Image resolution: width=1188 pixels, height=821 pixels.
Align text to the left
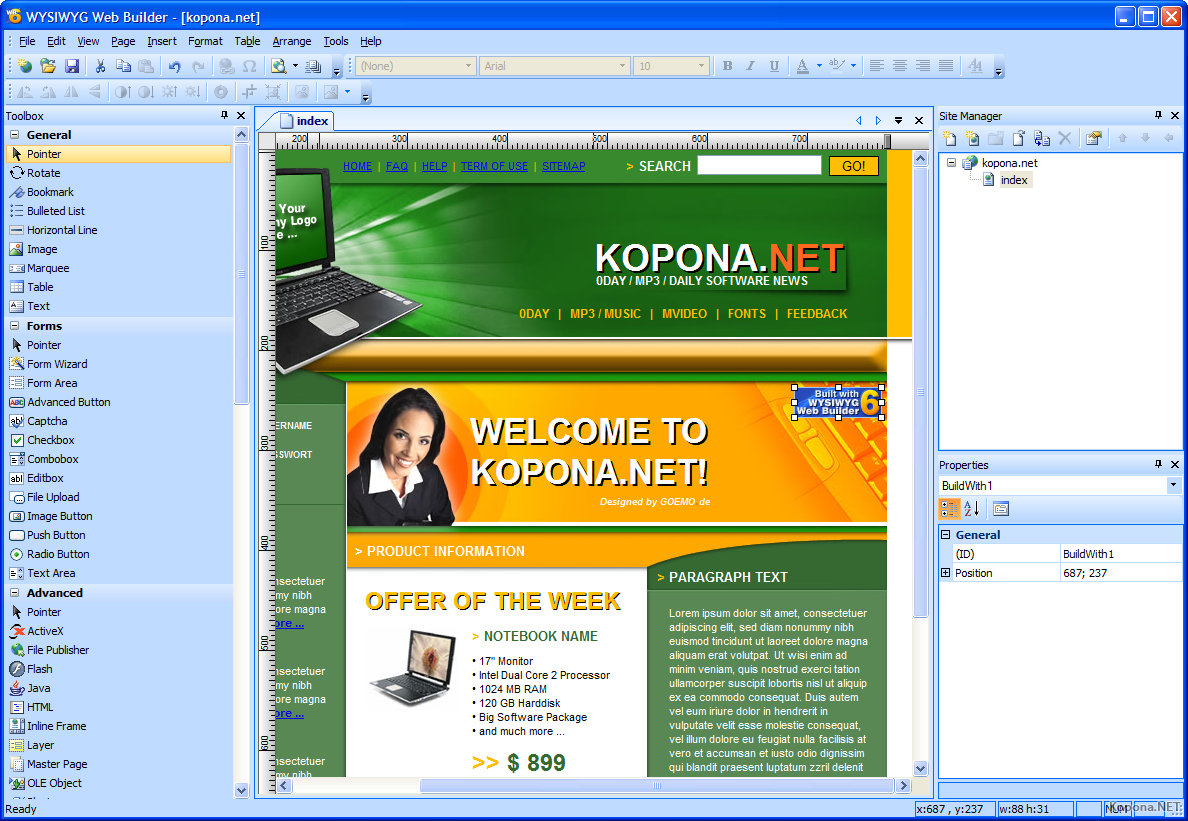(877, 66)
